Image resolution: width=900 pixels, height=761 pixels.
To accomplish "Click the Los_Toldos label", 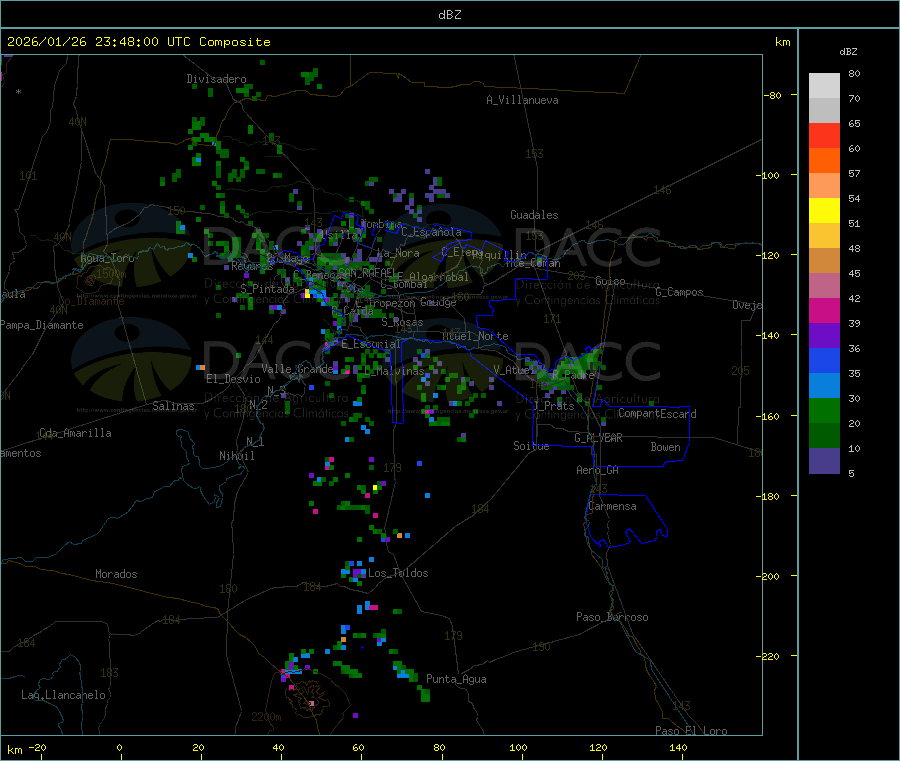I will (x=398, y=573).
